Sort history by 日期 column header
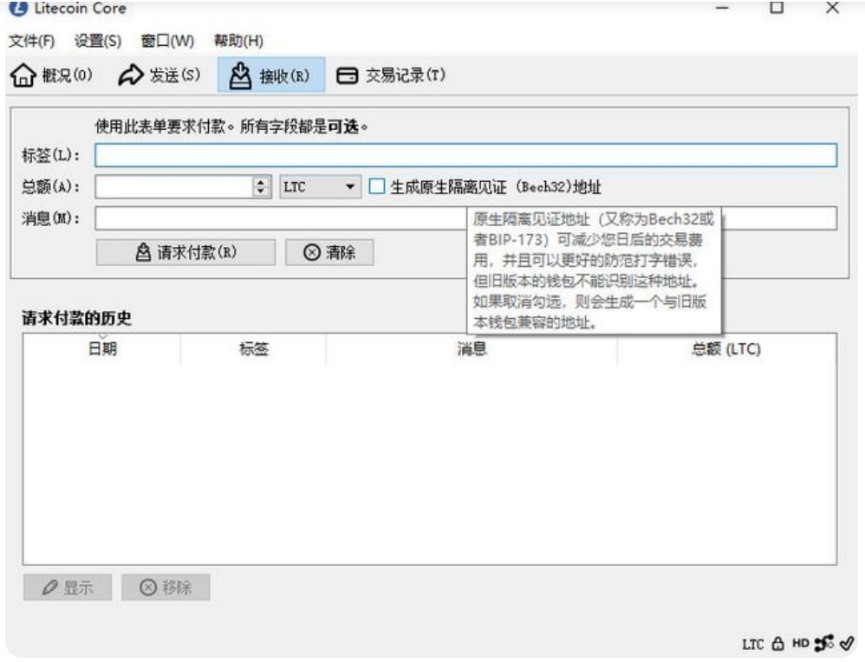The height and width of the screenshot is (662, 865). [102, 349]
